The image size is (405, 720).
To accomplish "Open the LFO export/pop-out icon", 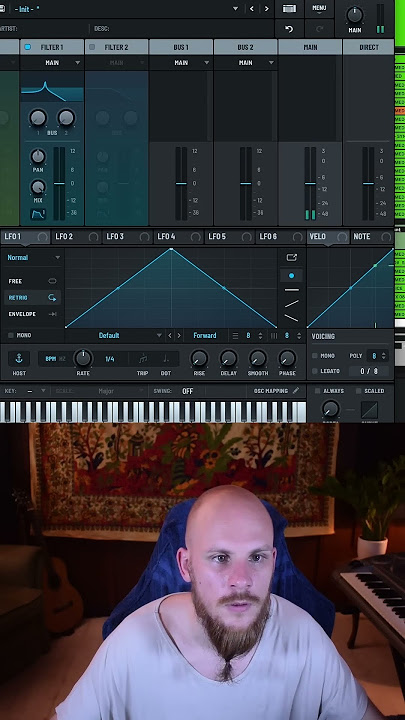I will (x=292, y=257).
